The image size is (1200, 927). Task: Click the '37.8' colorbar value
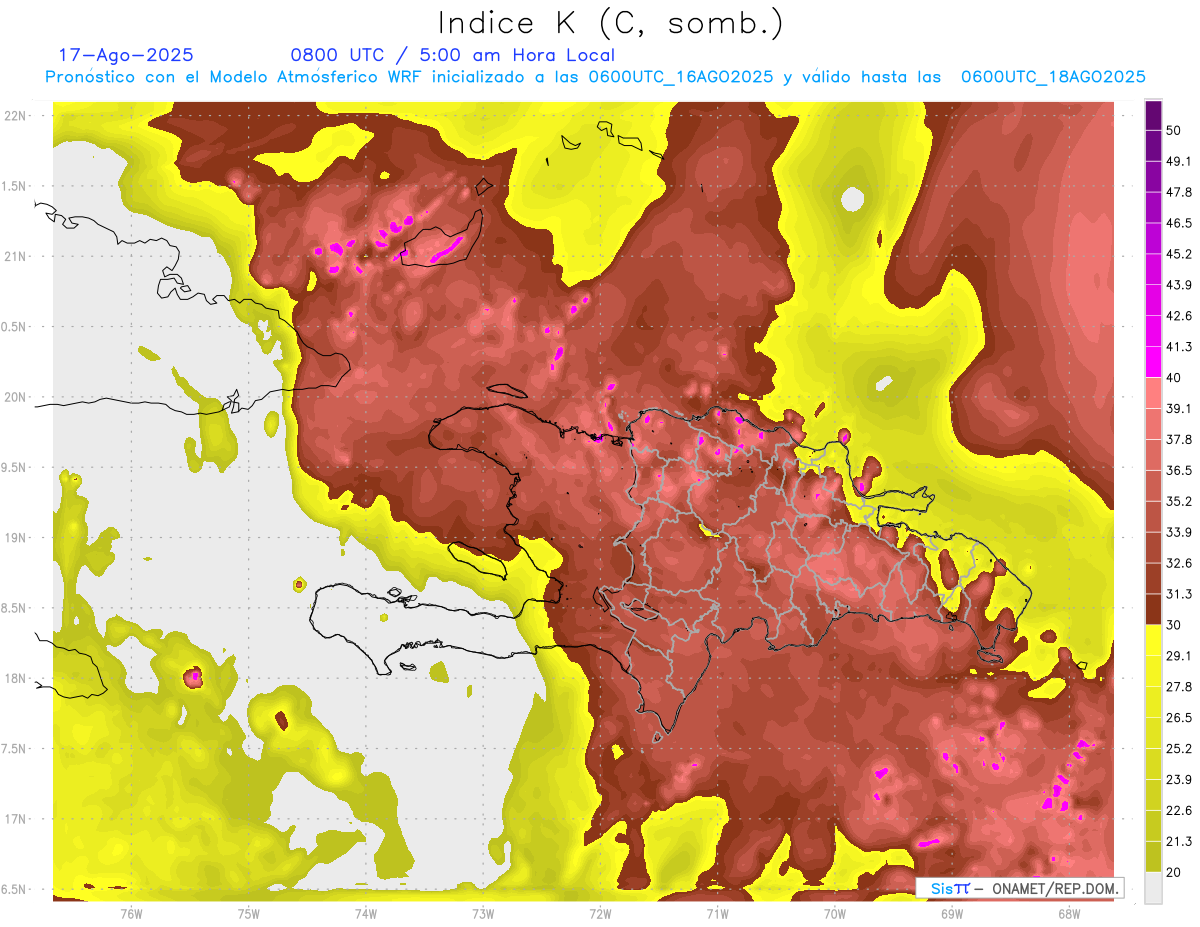(x=1179, y=439)
